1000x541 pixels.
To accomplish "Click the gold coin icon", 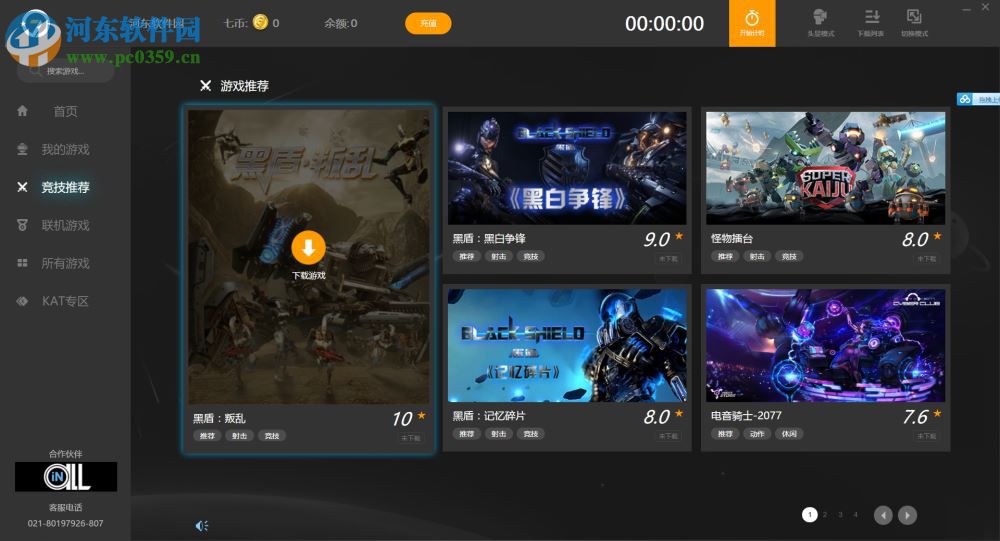I will (260, 22).
